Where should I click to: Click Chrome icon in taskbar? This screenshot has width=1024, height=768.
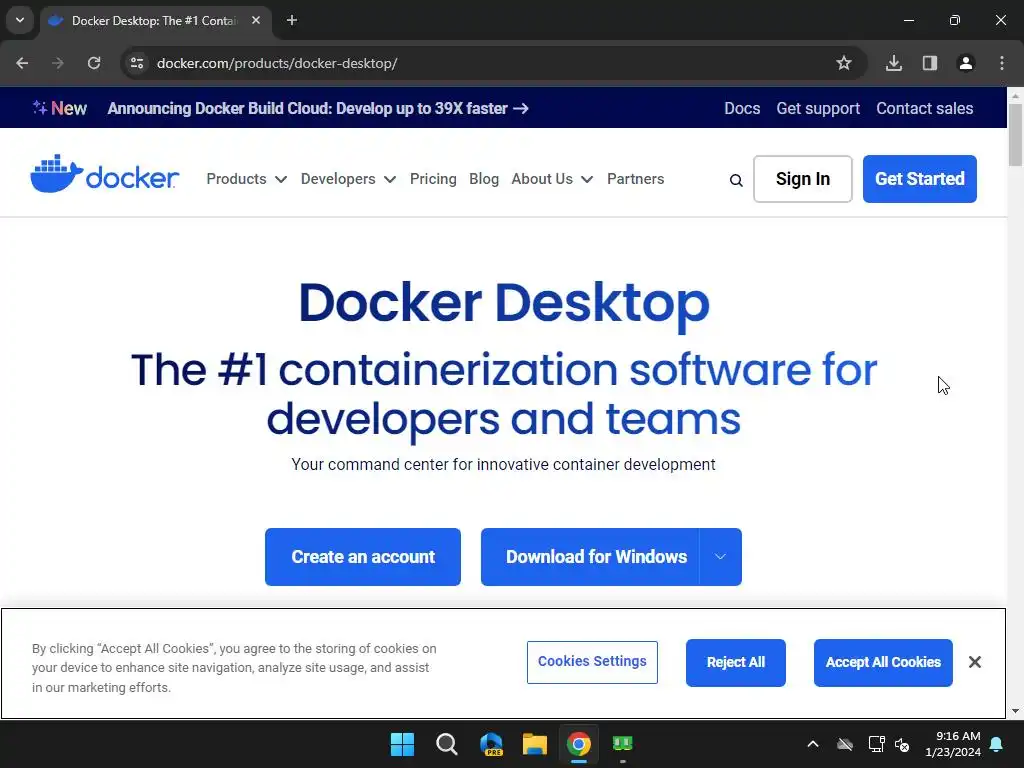tap(579, 744)
